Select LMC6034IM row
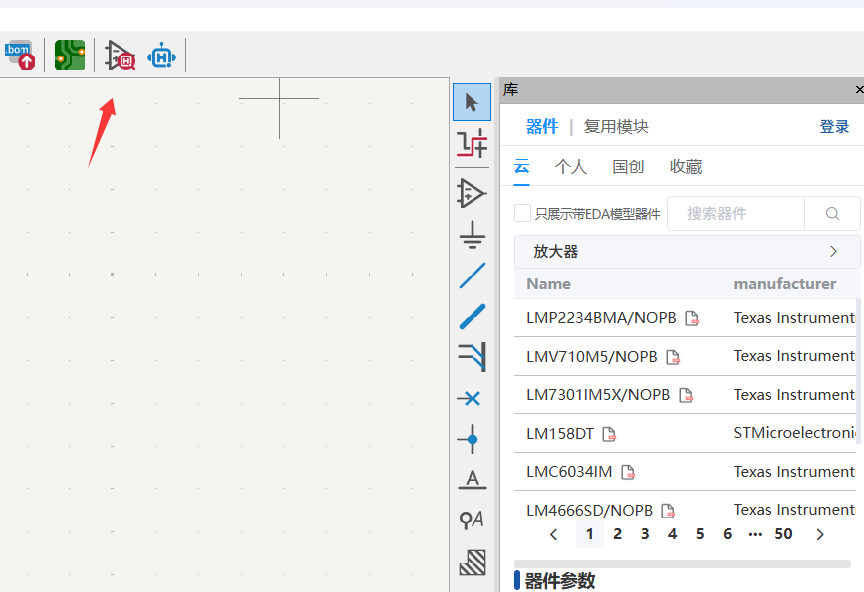864x592 pixels. point(685,472)
